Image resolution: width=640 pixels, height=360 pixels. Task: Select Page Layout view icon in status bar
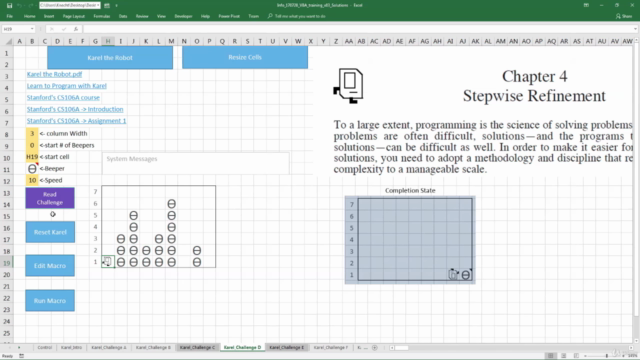(x=564, y=356)
